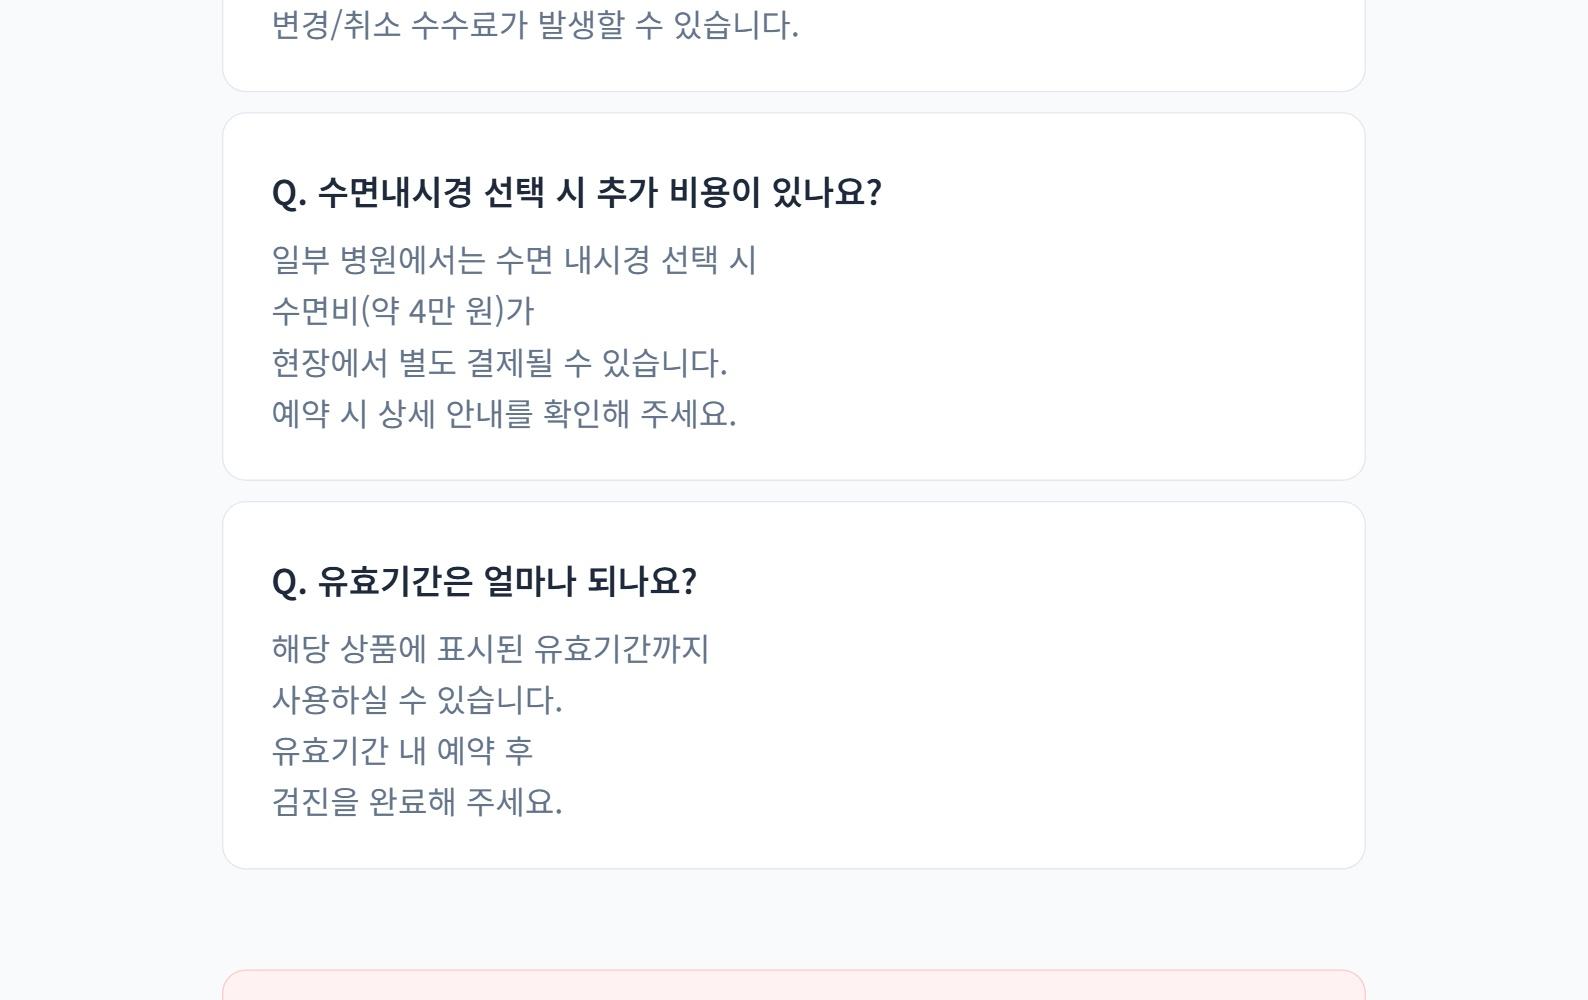This screenshot has width=1588, height=1000.
Task: Click the line '검진을 완료해 주세요.'
Action: pyautogui.click(x=417, y=803)
